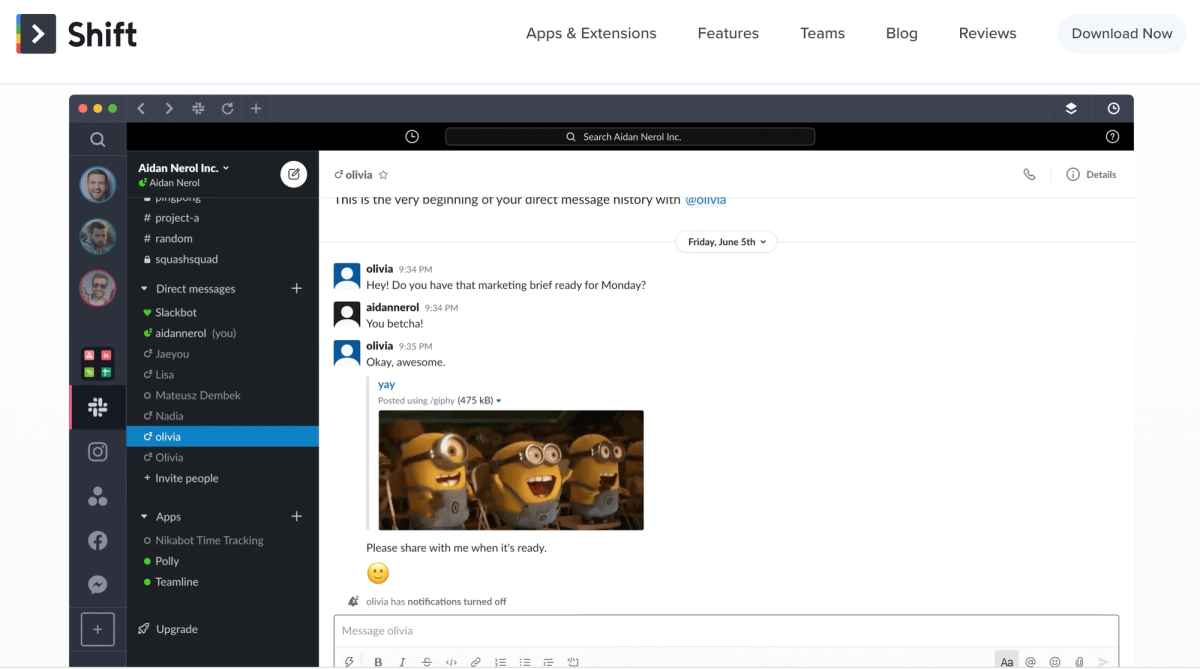Add an app with Apps plus icon
This screenshot has height=669, width=1200.
tap(296, 516)
